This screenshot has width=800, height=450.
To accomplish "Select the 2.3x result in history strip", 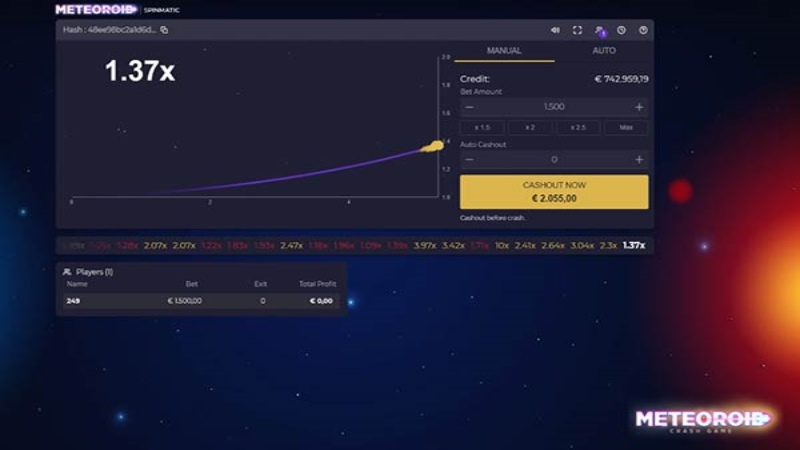I will tap(608, 245).
